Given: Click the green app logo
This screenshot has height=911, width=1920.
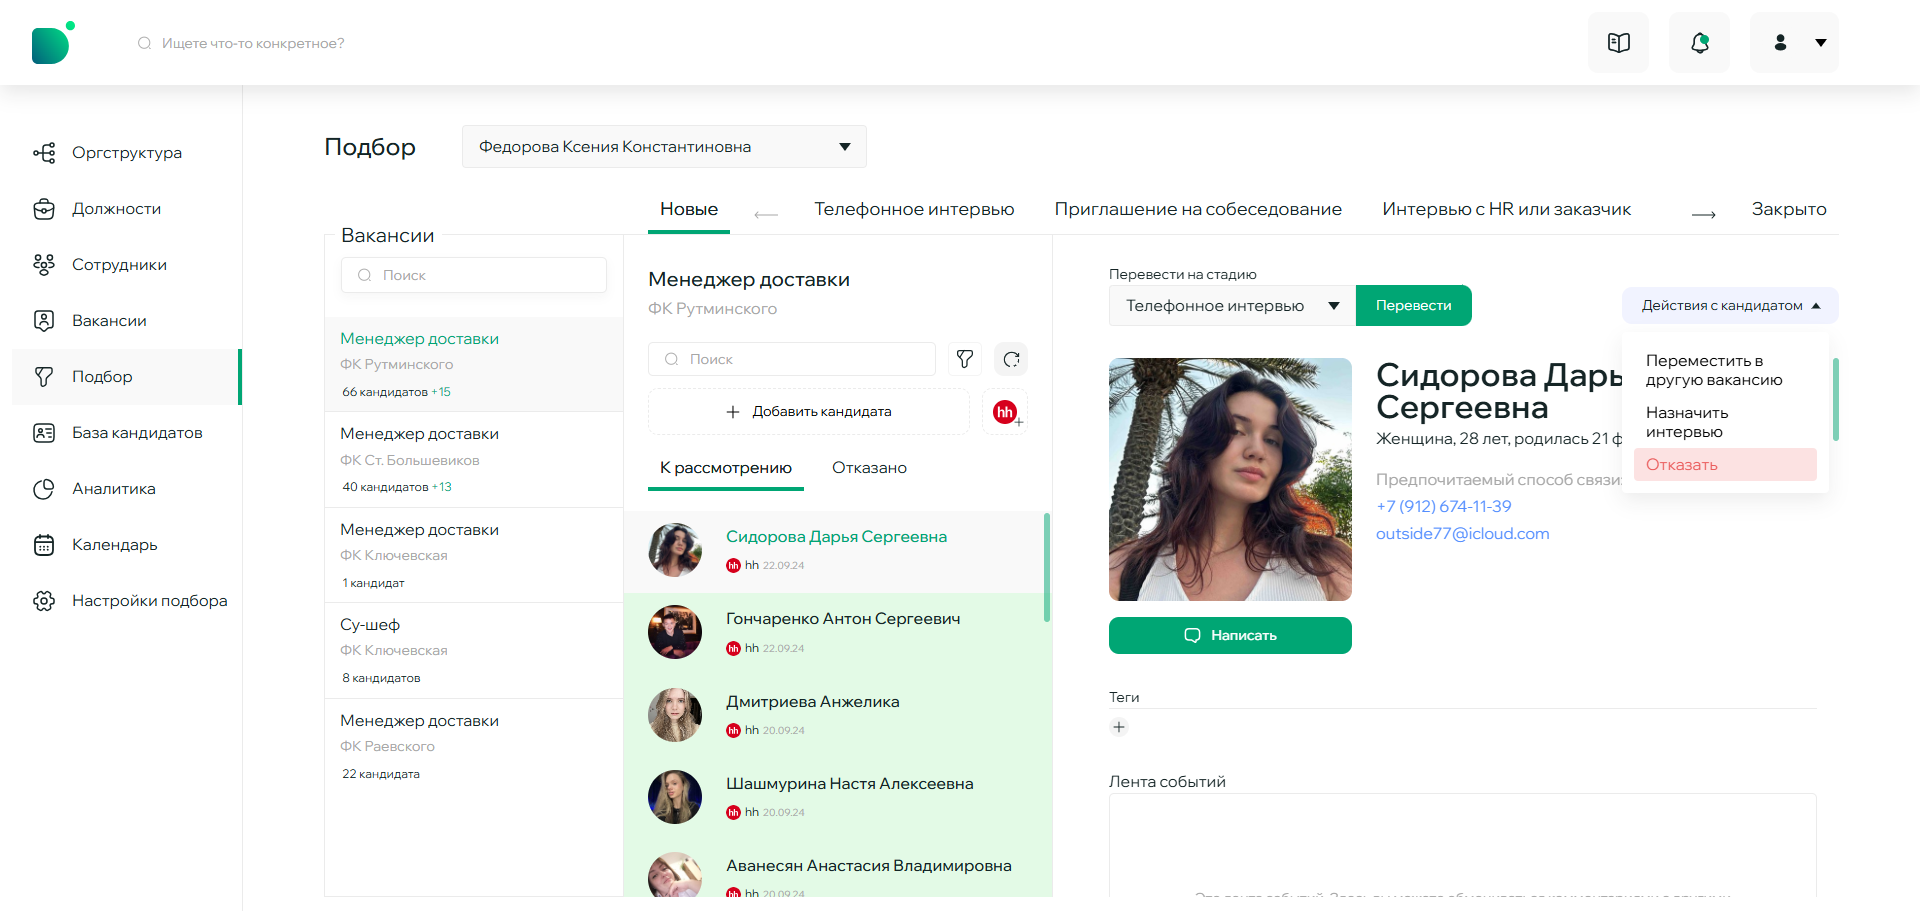Looking at the screenshot, I should (52, 43).
